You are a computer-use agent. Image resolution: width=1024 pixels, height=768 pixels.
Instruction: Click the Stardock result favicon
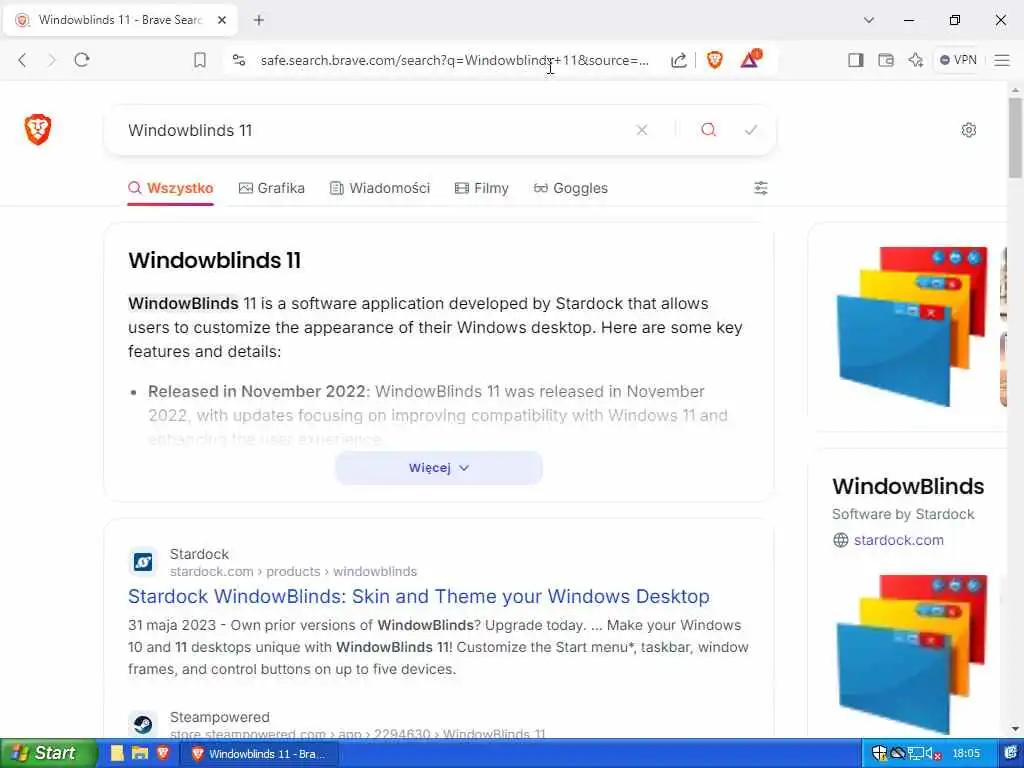point(143,562)
